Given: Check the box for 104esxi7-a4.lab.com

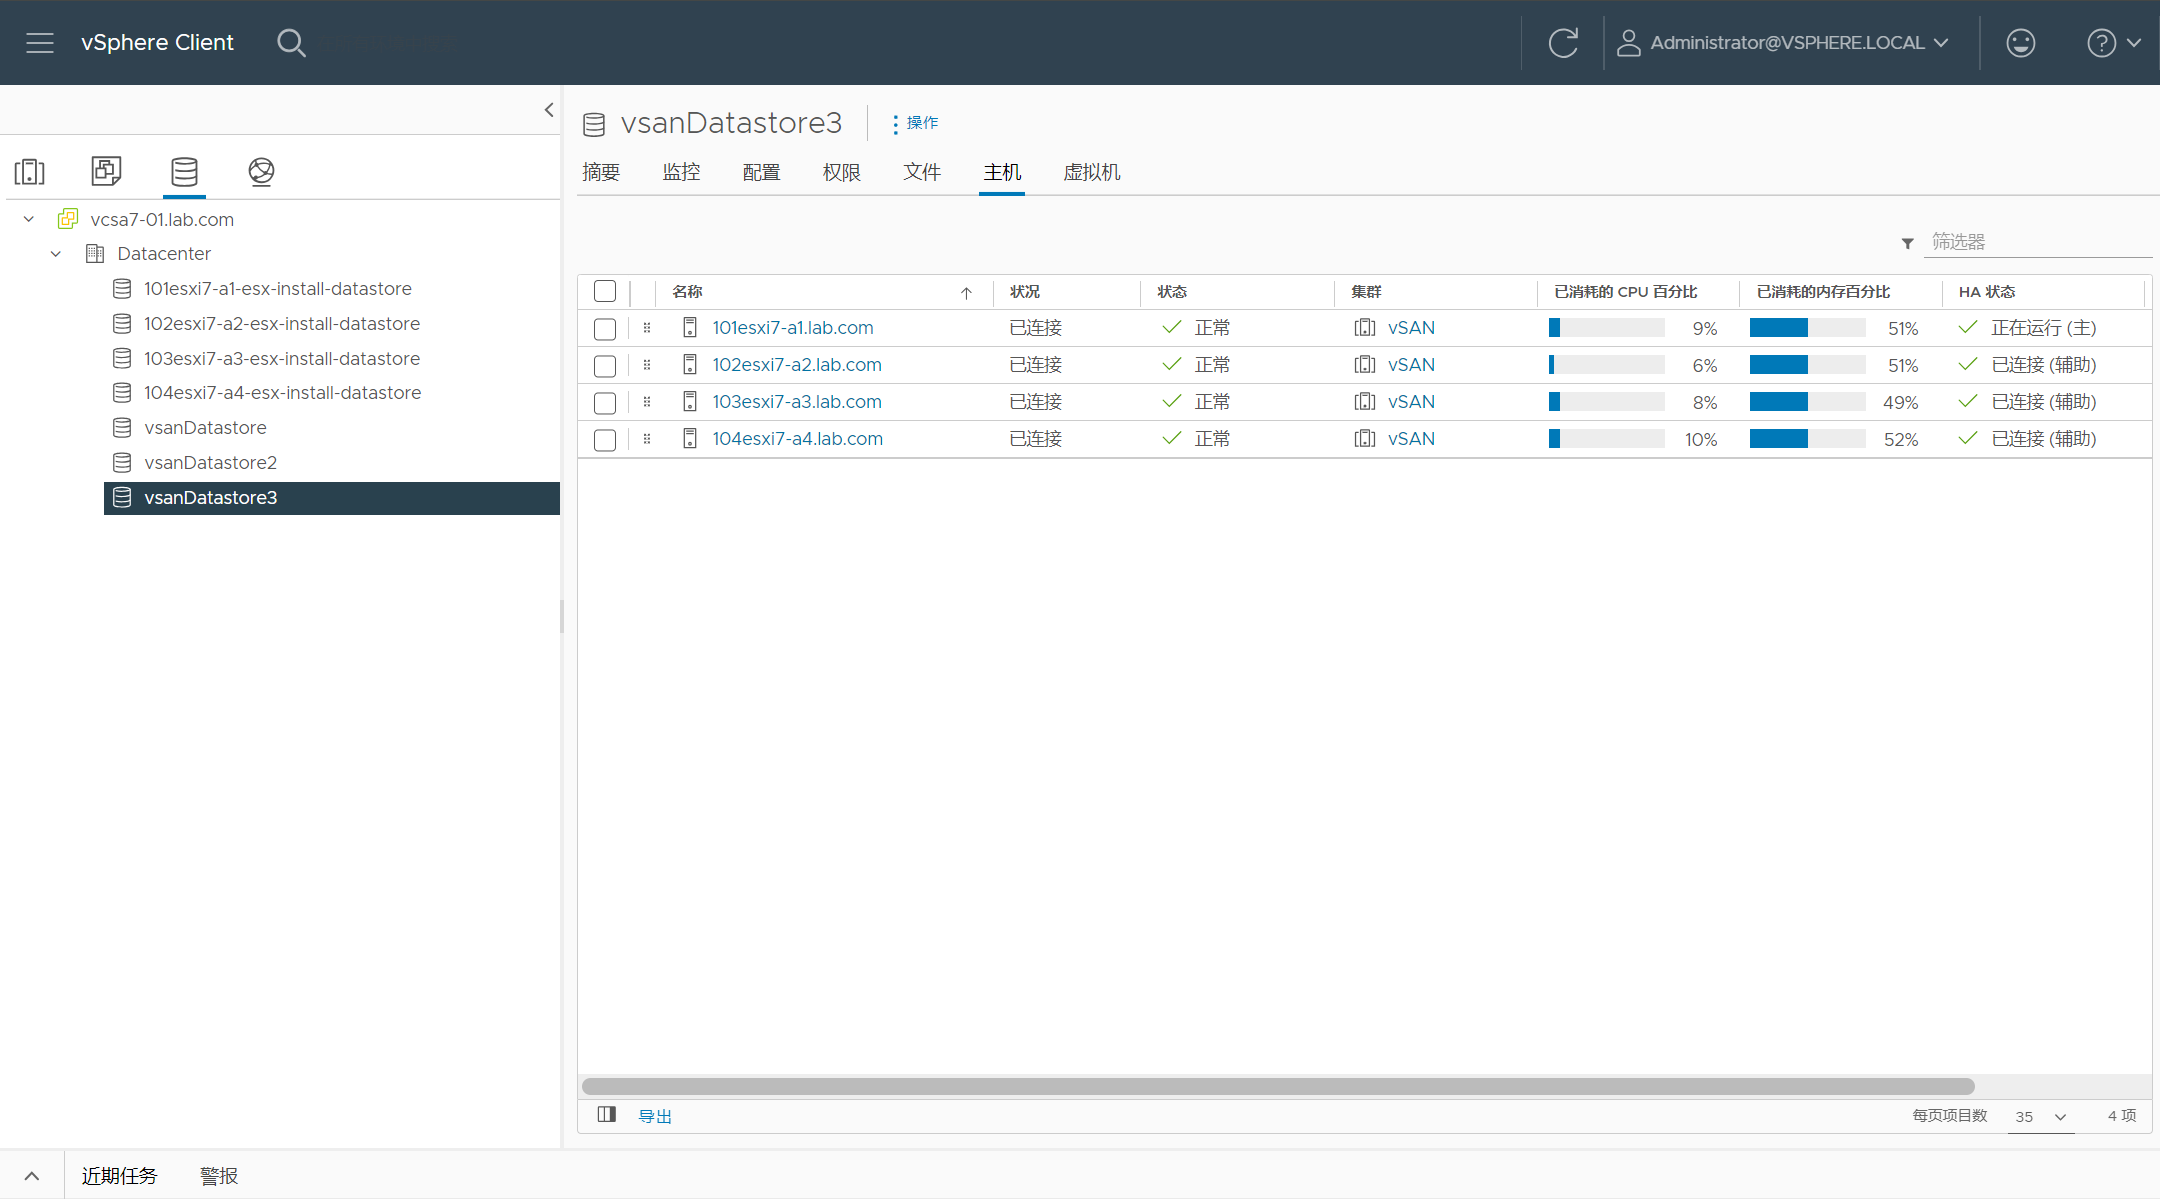Looking at the screenshot, I should click(605, 440).
